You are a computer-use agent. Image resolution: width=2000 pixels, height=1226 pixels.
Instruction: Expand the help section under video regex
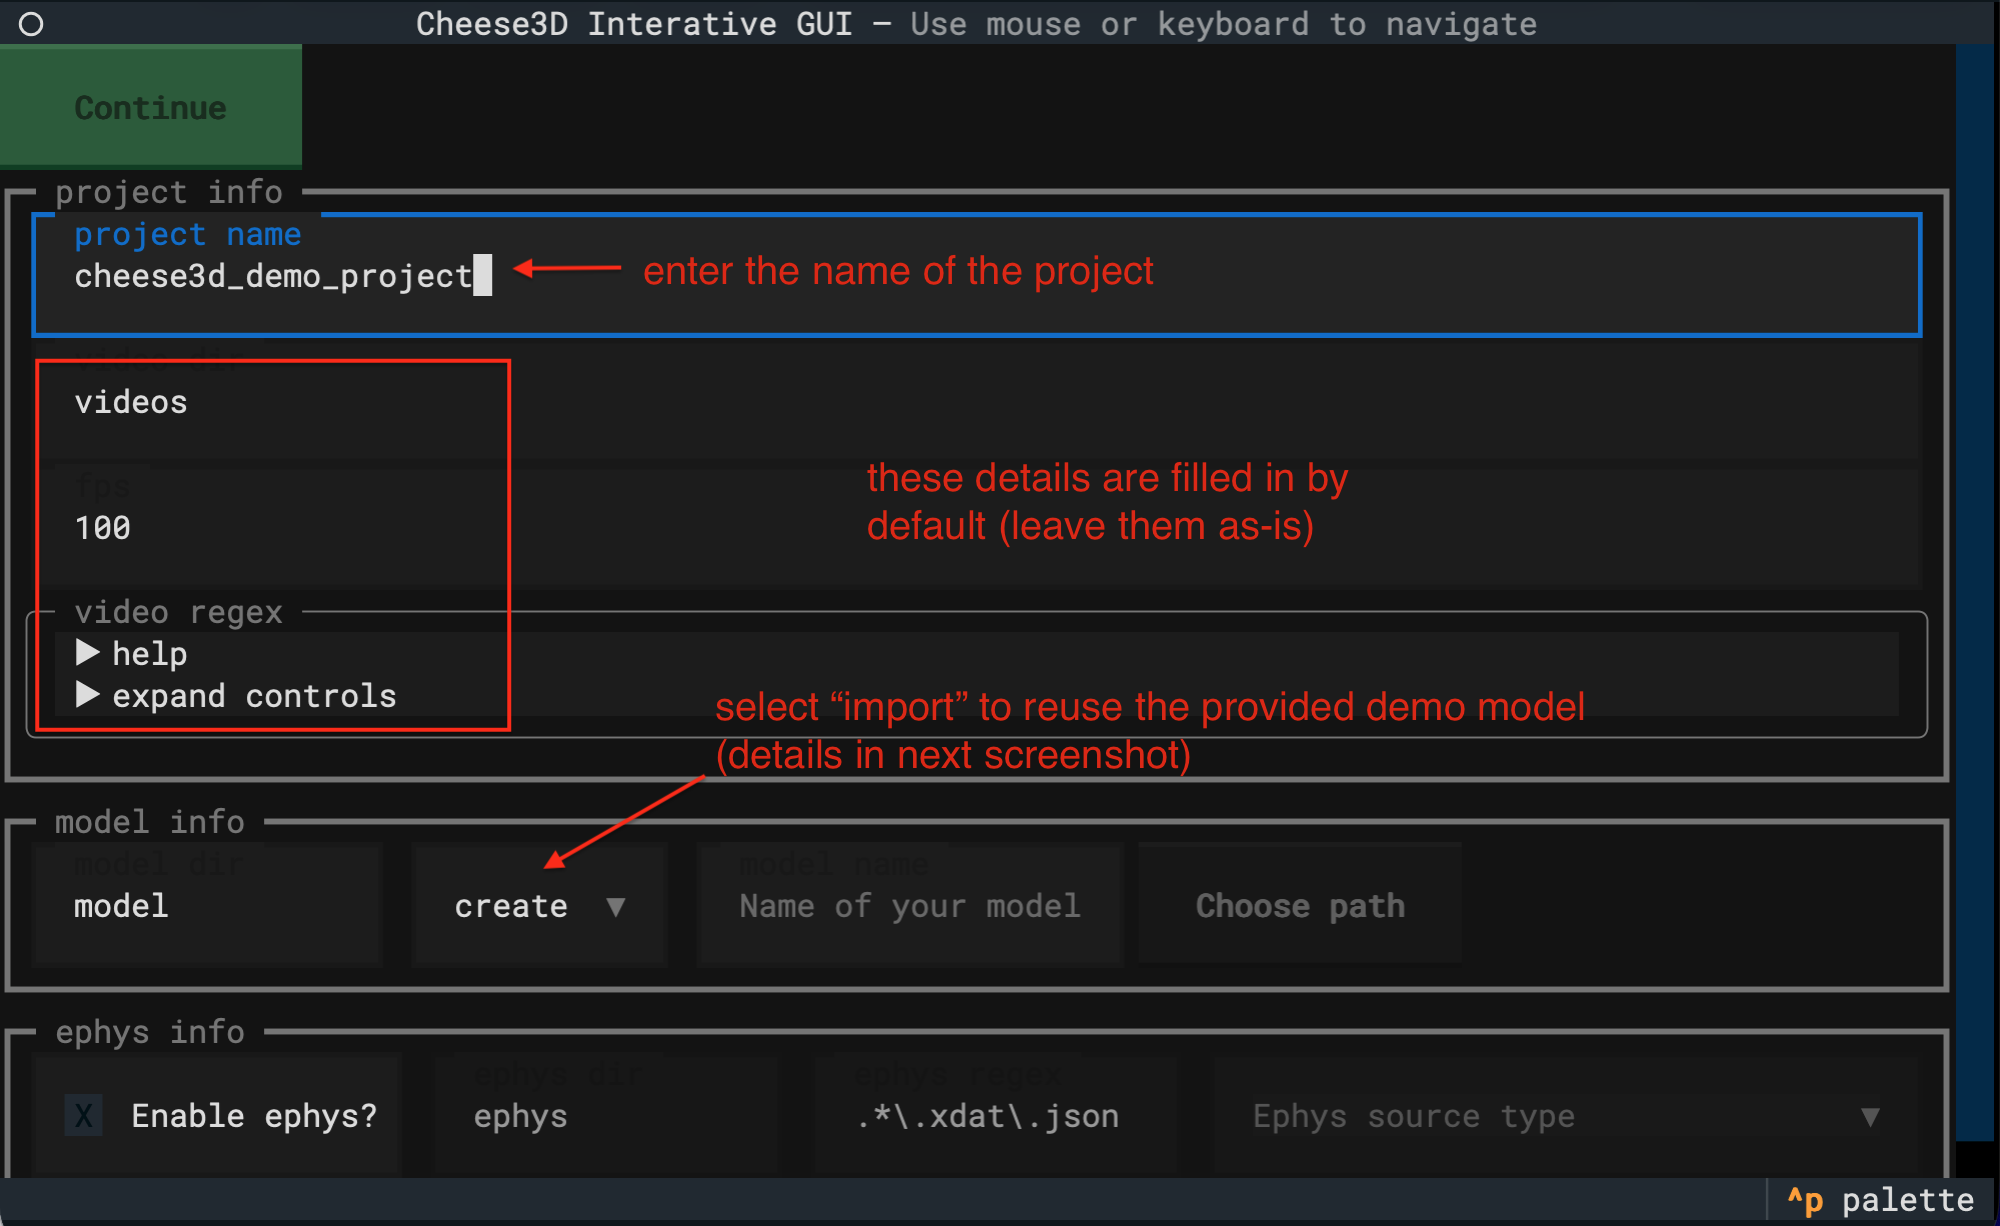coord(148,653)
